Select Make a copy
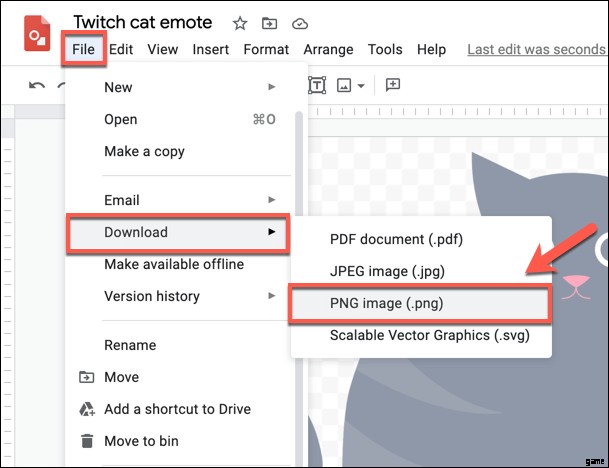The width and height of the screenshot is (609, 468). 178,151
